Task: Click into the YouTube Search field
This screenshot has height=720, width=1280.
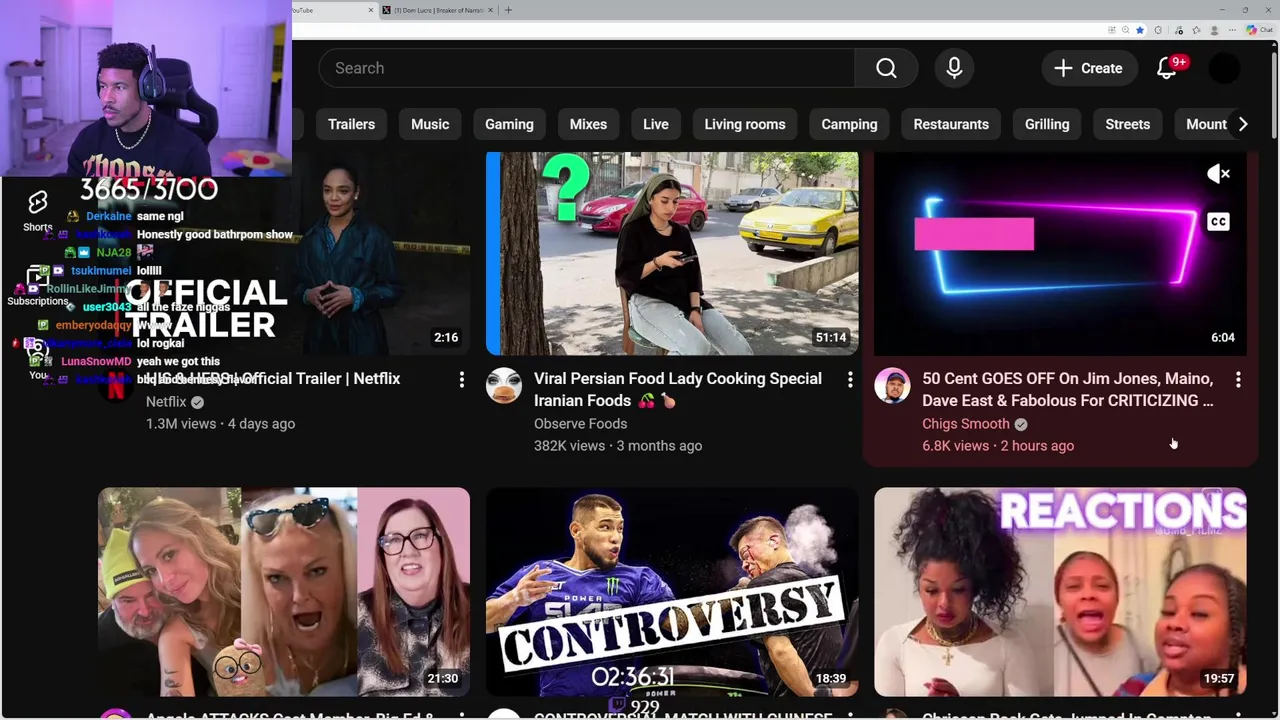Action: 586,68
